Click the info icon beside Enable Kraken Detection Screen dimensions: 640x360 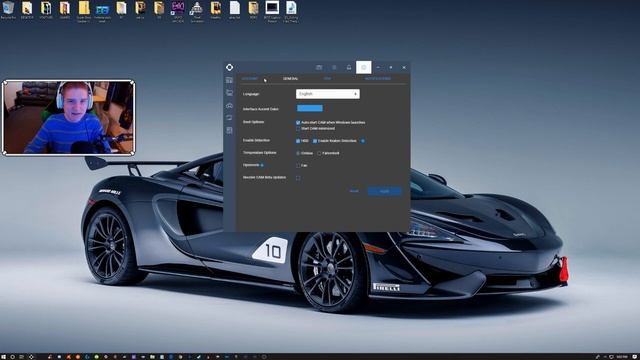[x=363, y=141]
